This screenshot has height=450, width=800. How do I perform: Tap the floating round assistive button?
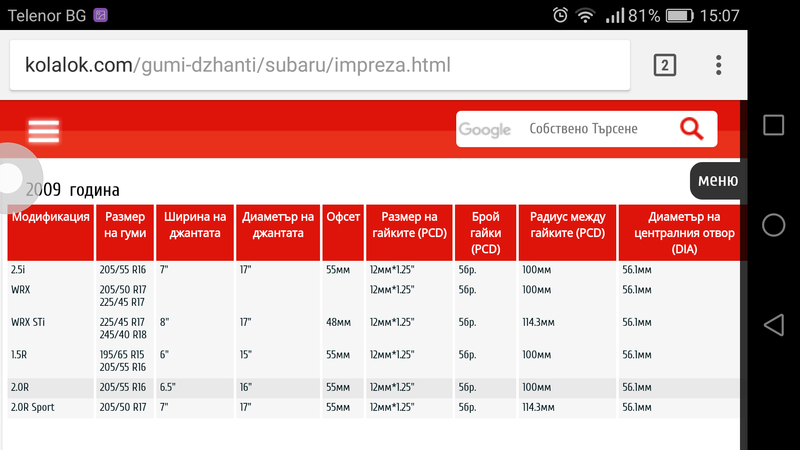coord(14,178)
